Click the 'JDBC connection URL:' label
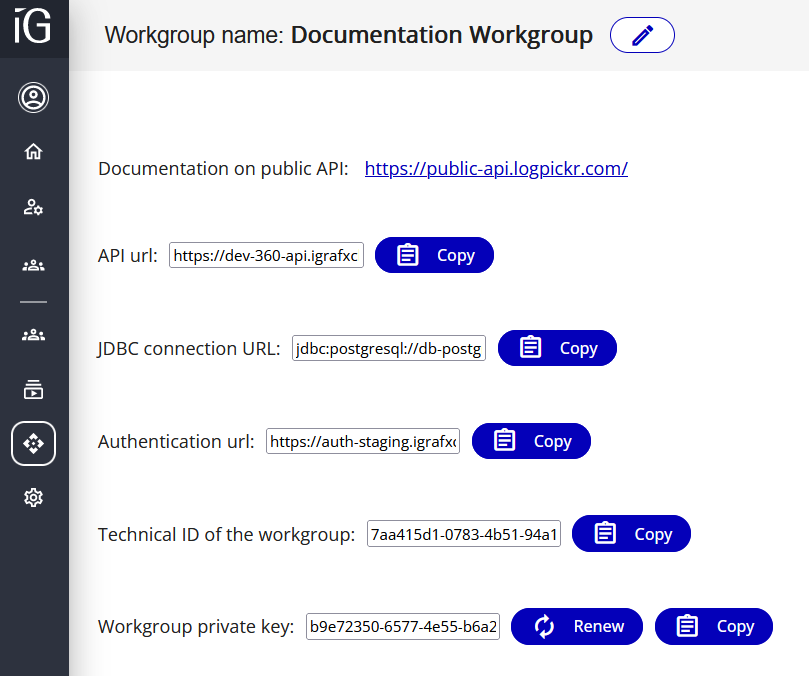Screen dimensions: 809x676 click(x=189, y=348)
